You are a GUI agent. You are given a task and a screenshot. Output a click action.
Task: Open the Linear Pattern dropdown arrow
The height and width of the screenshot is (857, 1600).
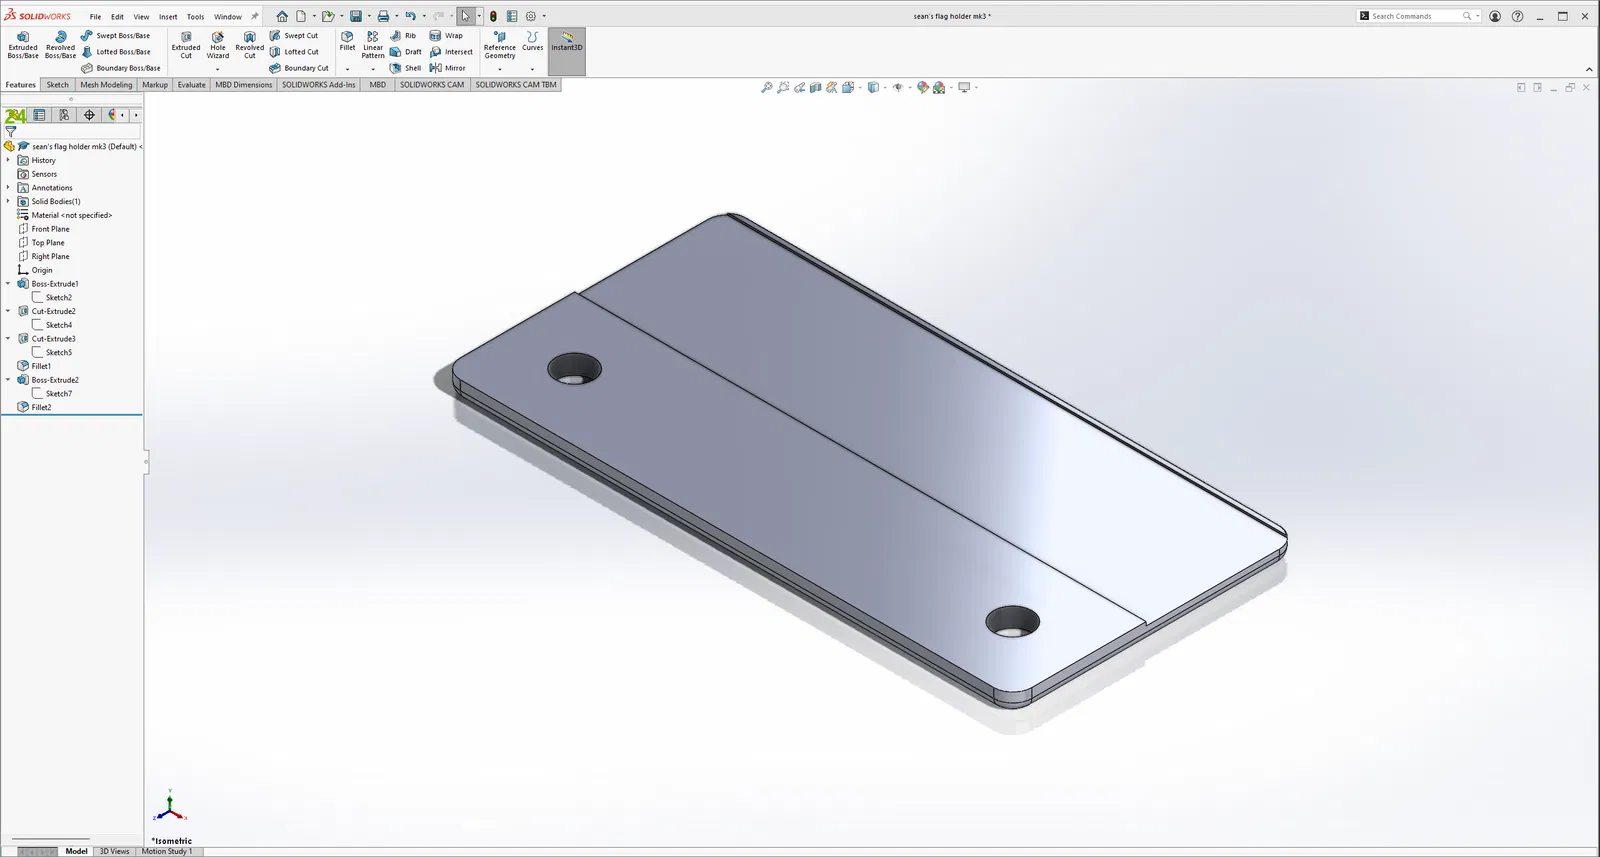click(373, 69)
